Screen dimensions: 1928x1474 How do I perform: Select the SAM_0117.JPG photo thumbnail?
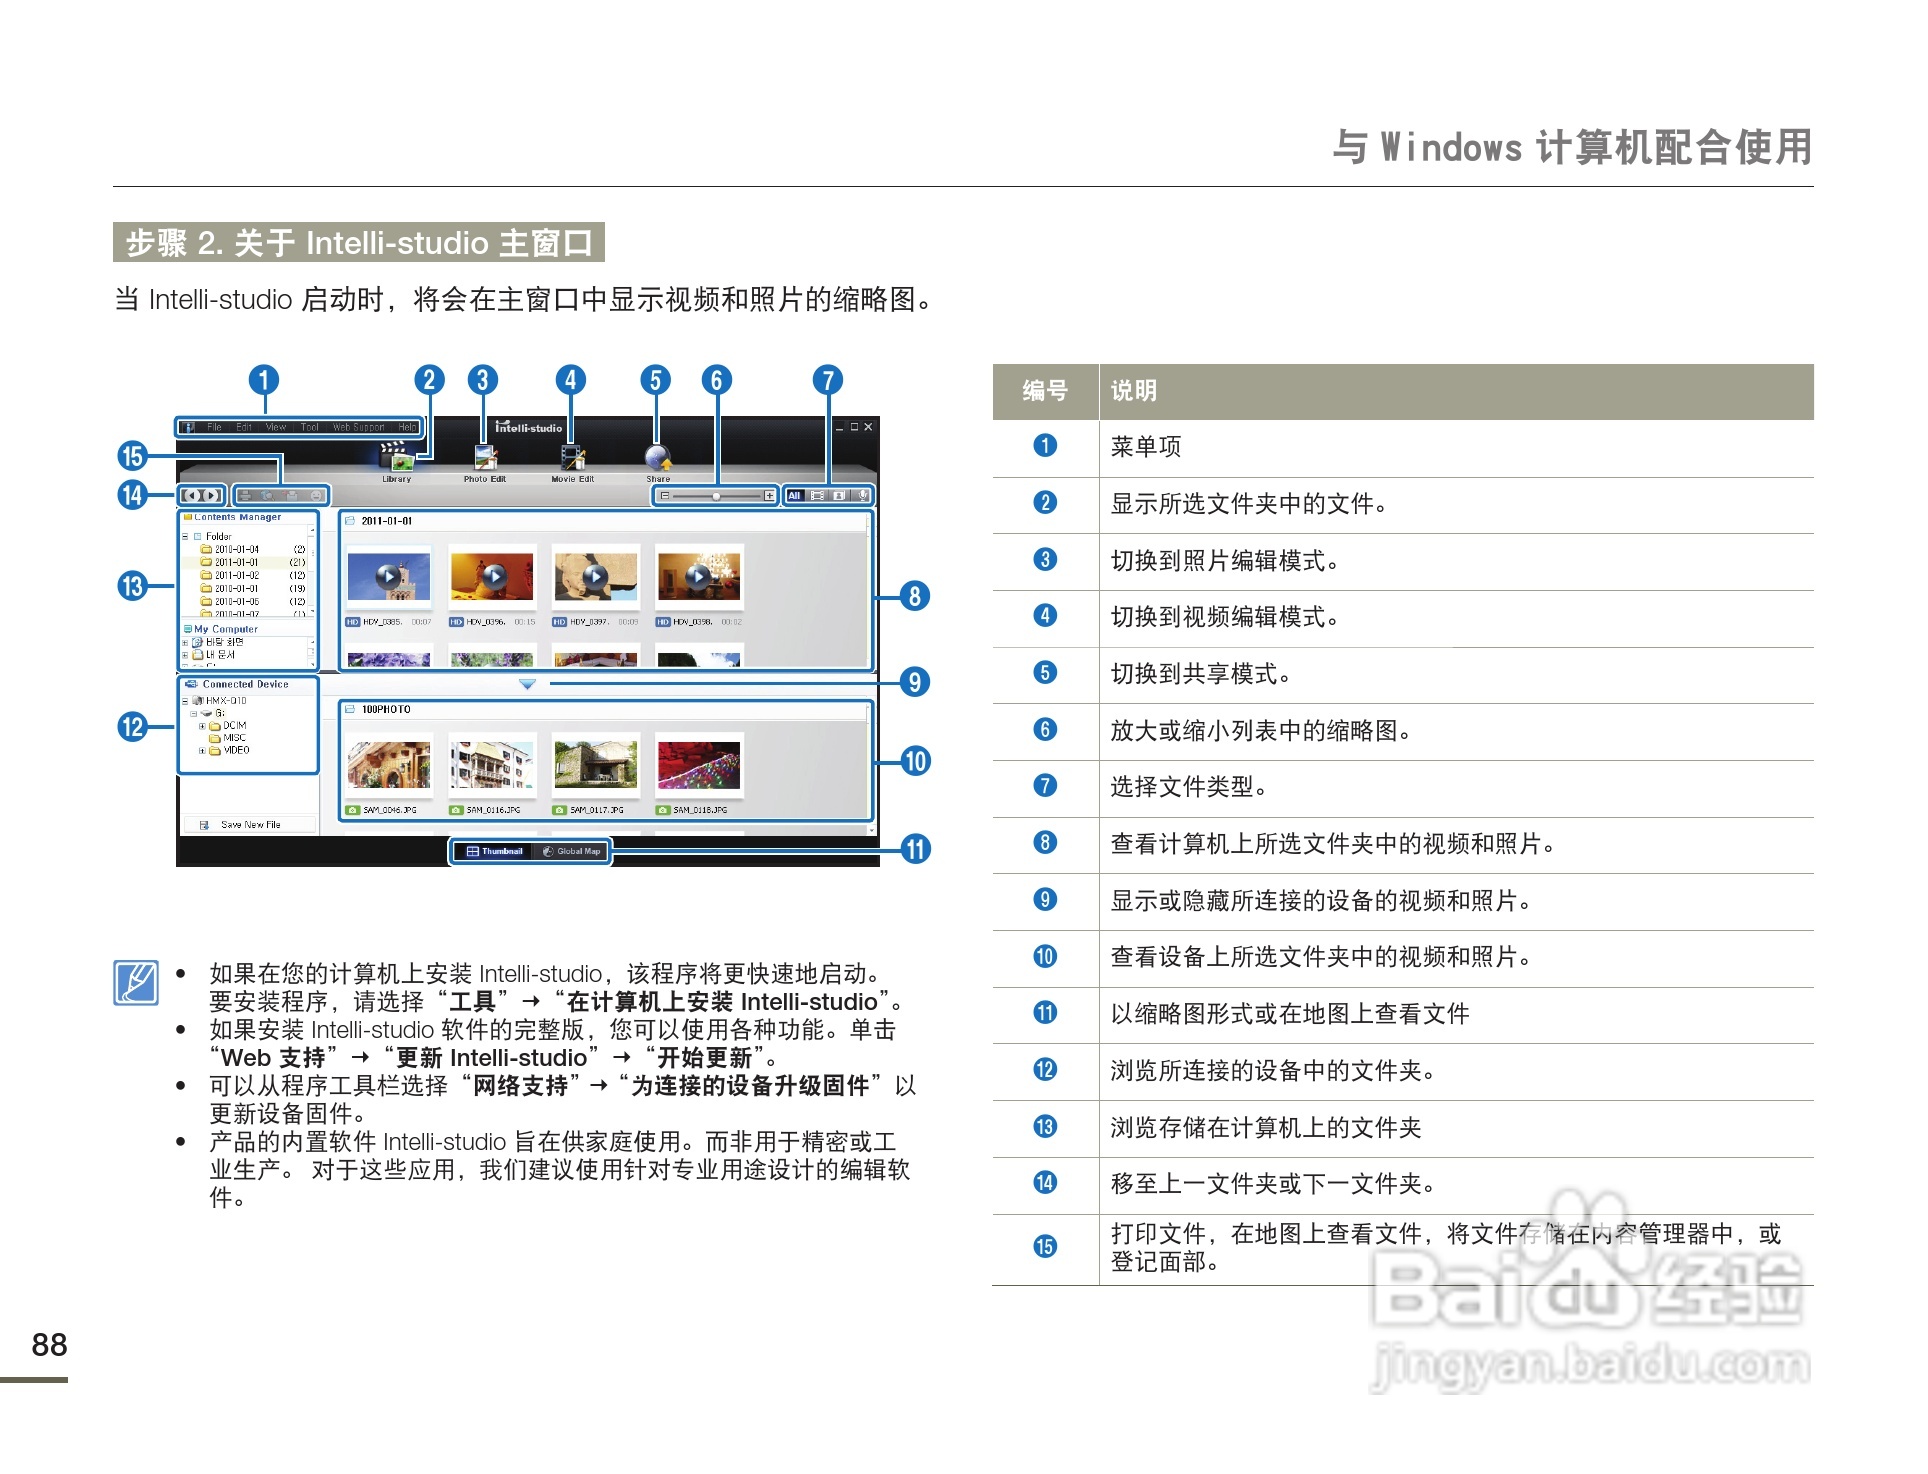tap(596, 765)
